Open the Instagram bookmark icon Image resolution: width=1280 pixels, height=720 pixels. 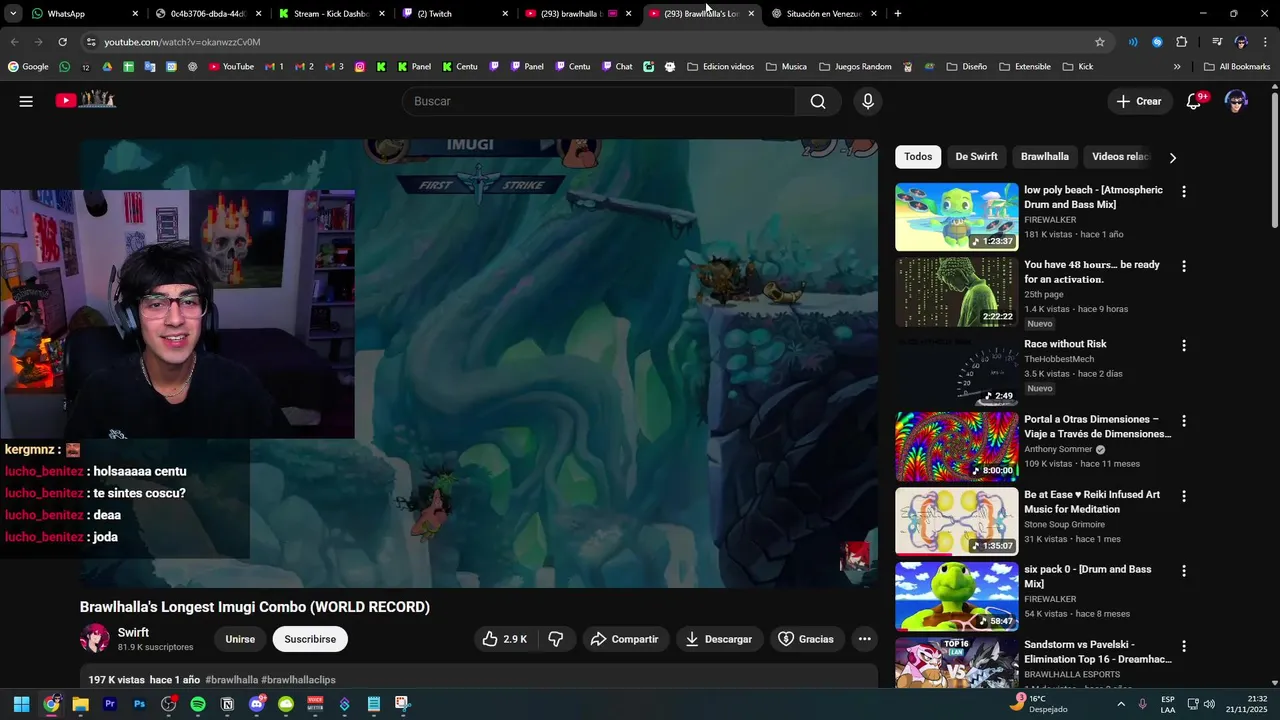click(x=360, y=67)
